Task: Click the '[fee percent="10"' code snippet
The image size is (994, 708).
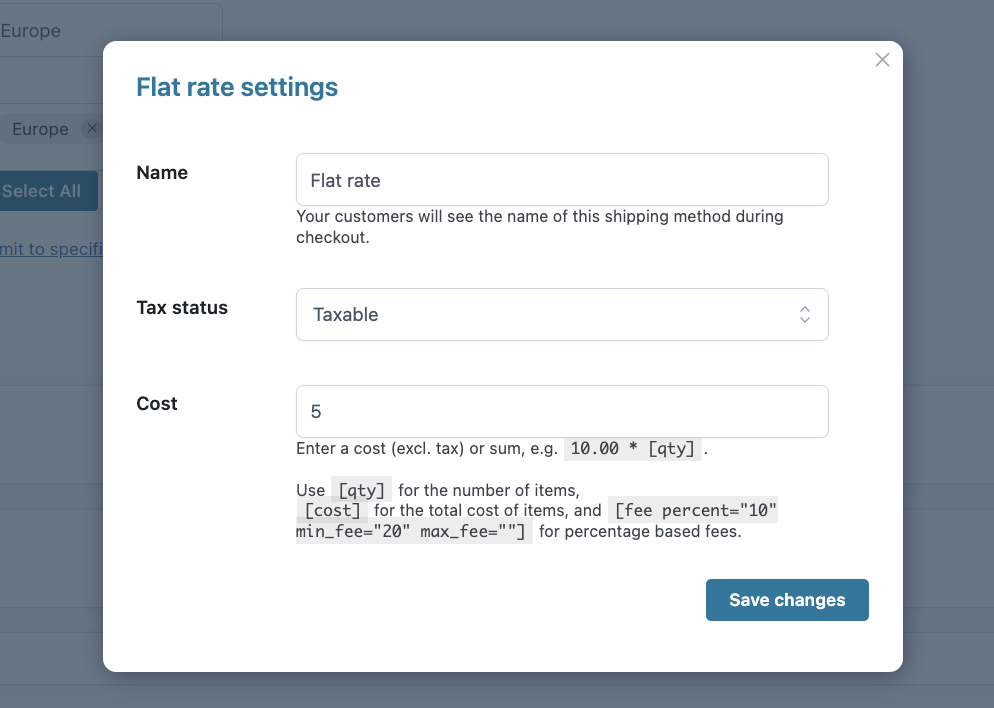Action: click(693, 510)
